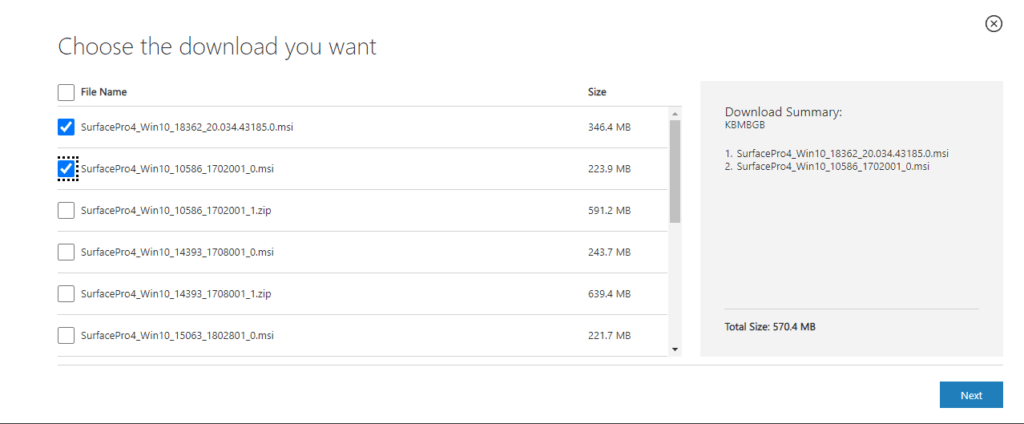Check SurfacePro4_Win10_14393_1708001_1.zip checkbox
1024x424 pixels.
[66, 294]
